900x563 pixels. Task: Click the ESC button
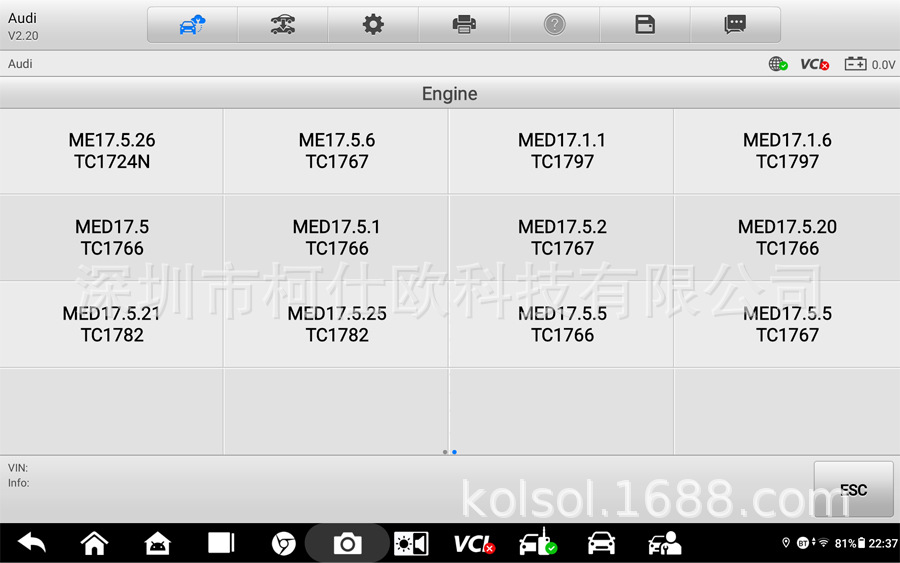(x=854, y=490)
